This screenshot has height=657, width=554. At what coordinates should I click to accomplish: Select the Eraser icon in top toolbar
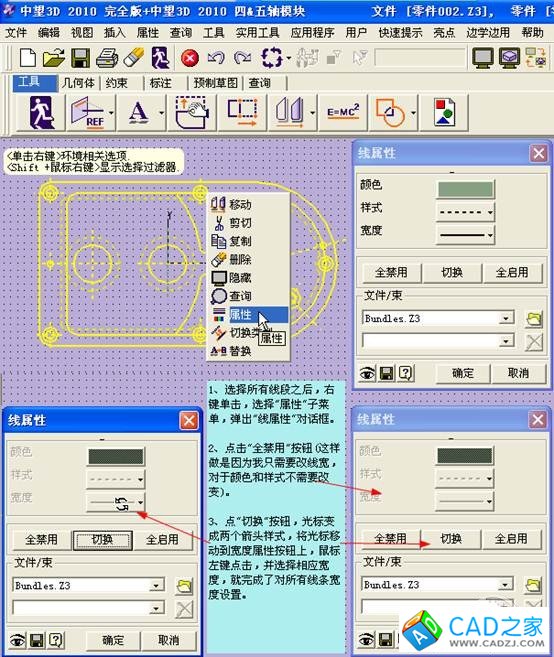tap(134, 58)
